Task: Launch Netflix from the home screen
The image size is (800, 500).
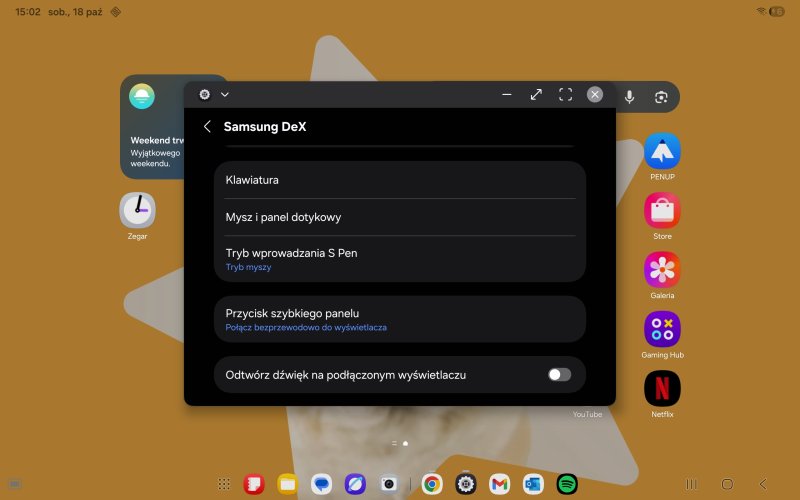Action: tap(662, 388)
